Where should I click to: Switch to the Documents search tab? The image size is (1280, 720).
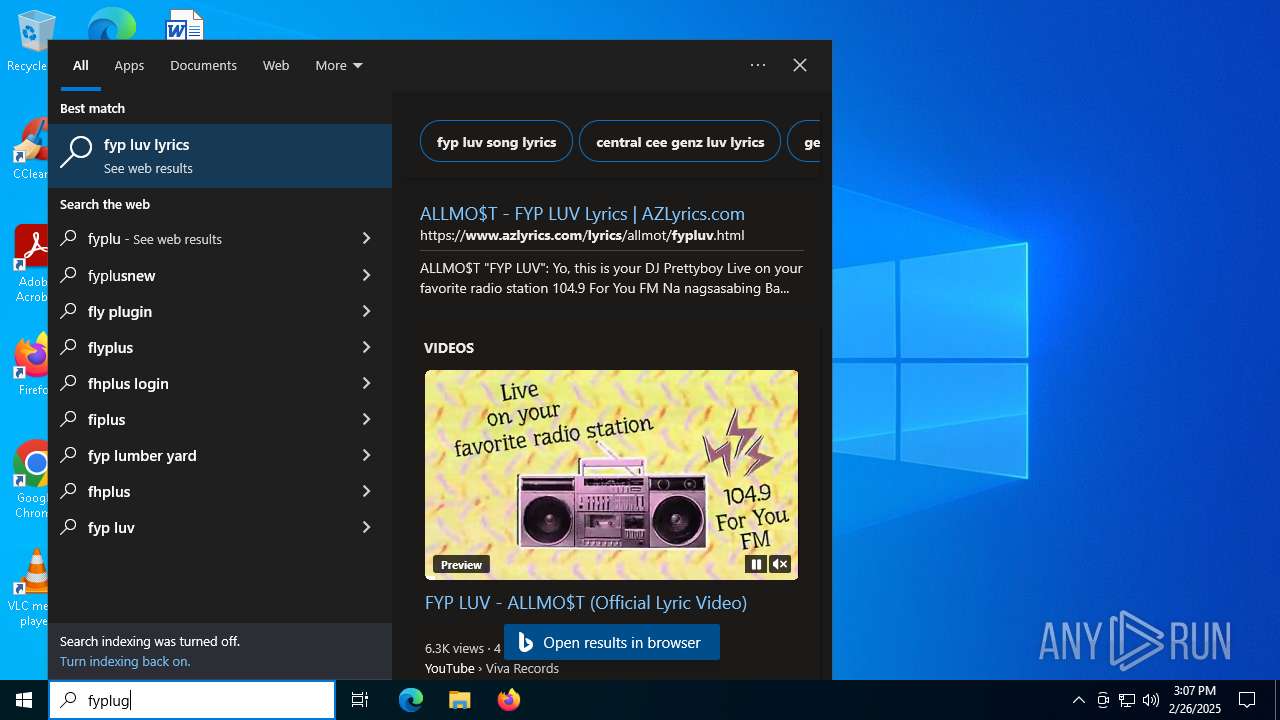coord(203,65)
